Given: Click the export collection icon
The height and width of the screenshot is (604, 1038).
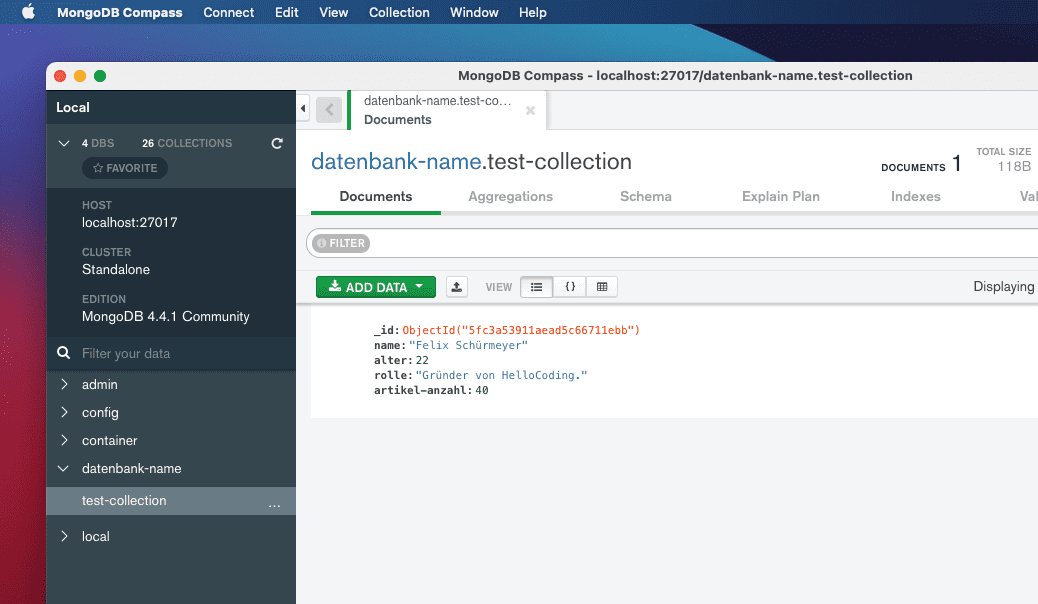Looking at the screenshot, I should pyautogui.click(x=456, y=287).
